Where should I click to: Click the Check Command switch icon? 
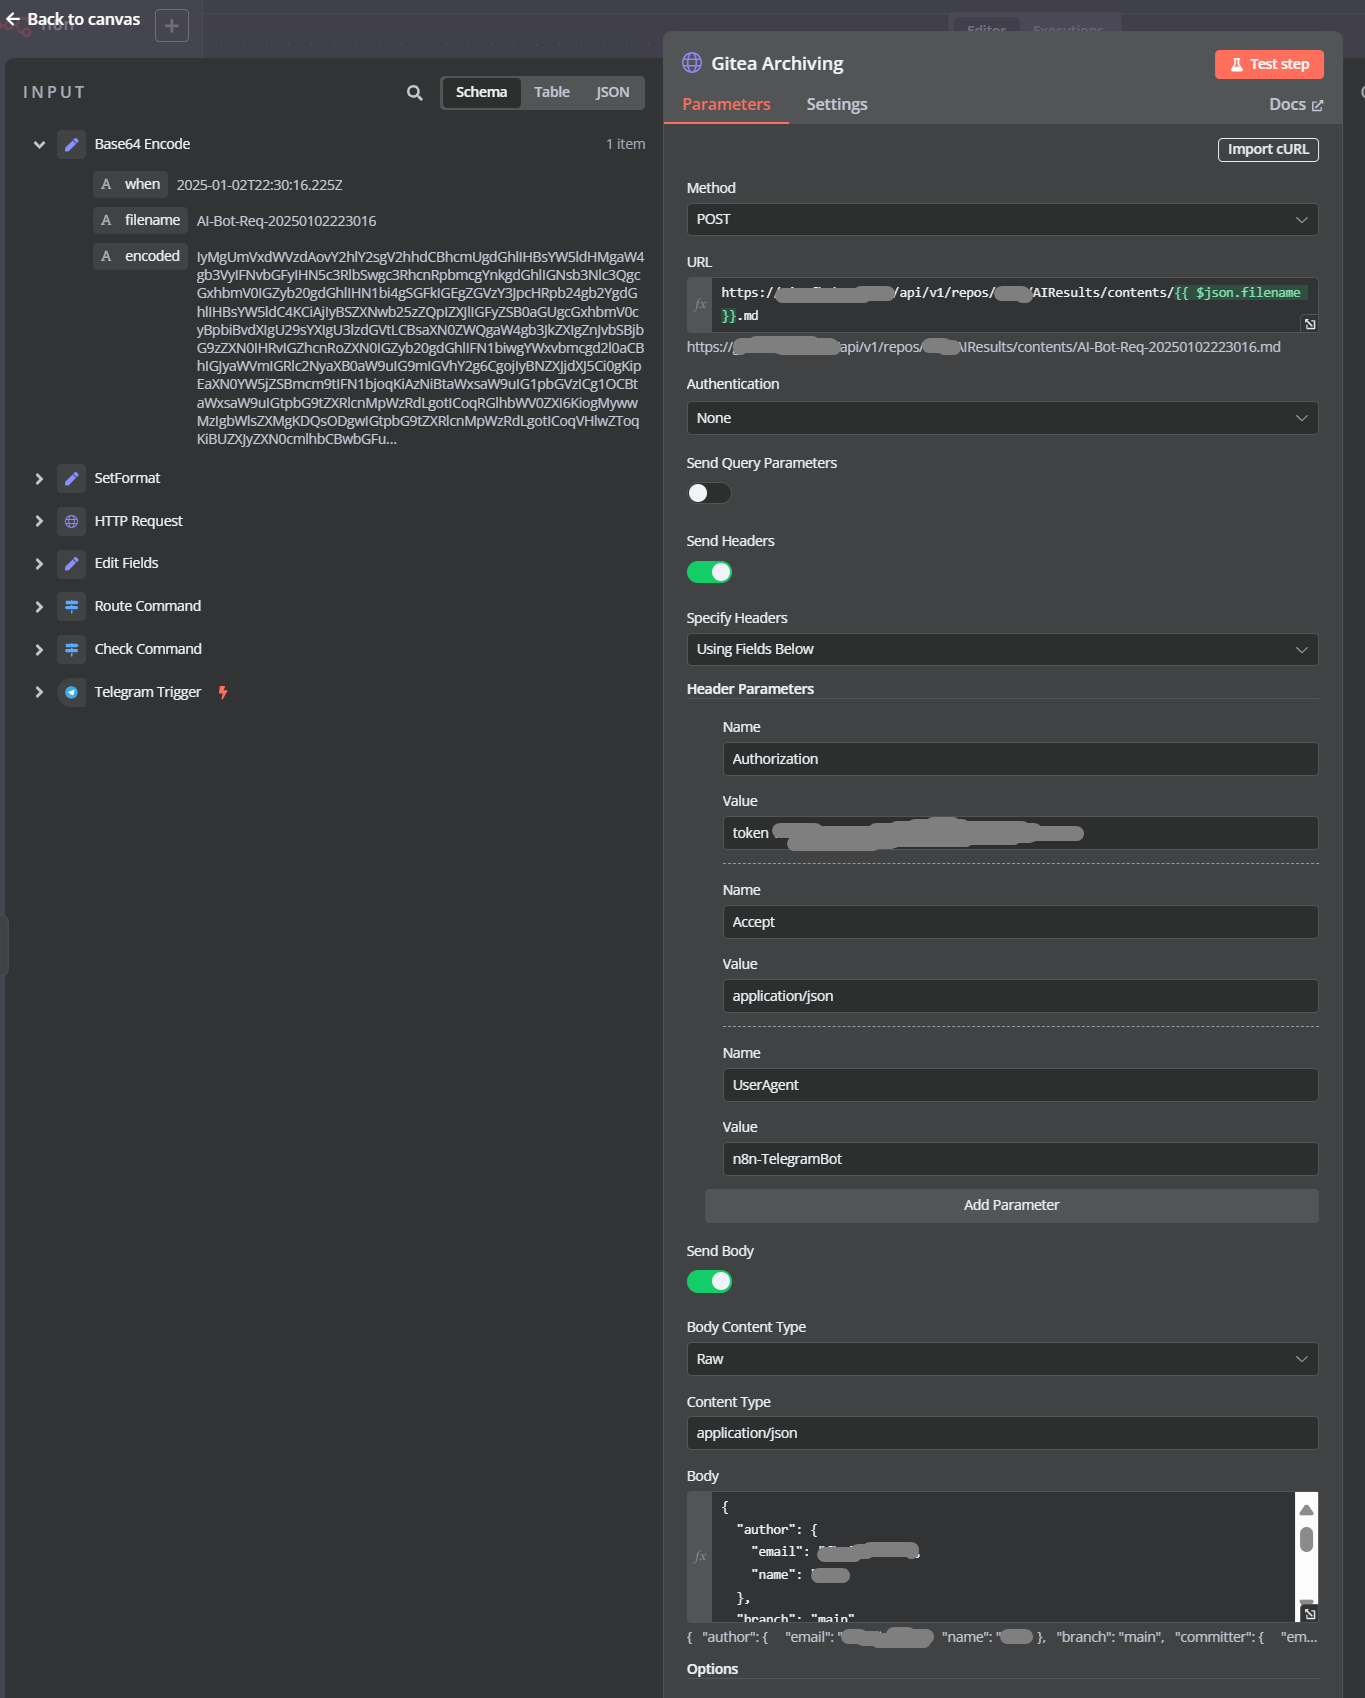tap(71, 649)
